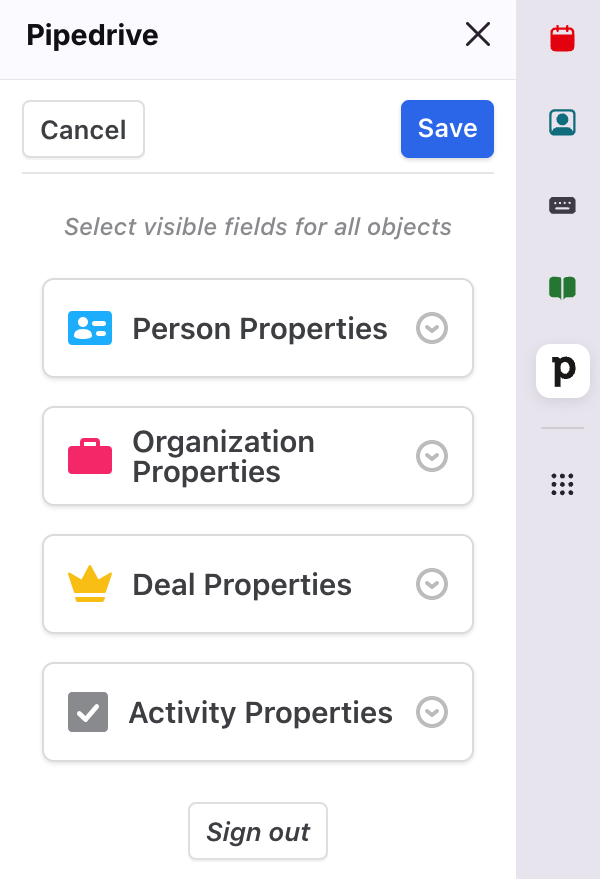Expand Activity Properties chevron

(432, 712)
